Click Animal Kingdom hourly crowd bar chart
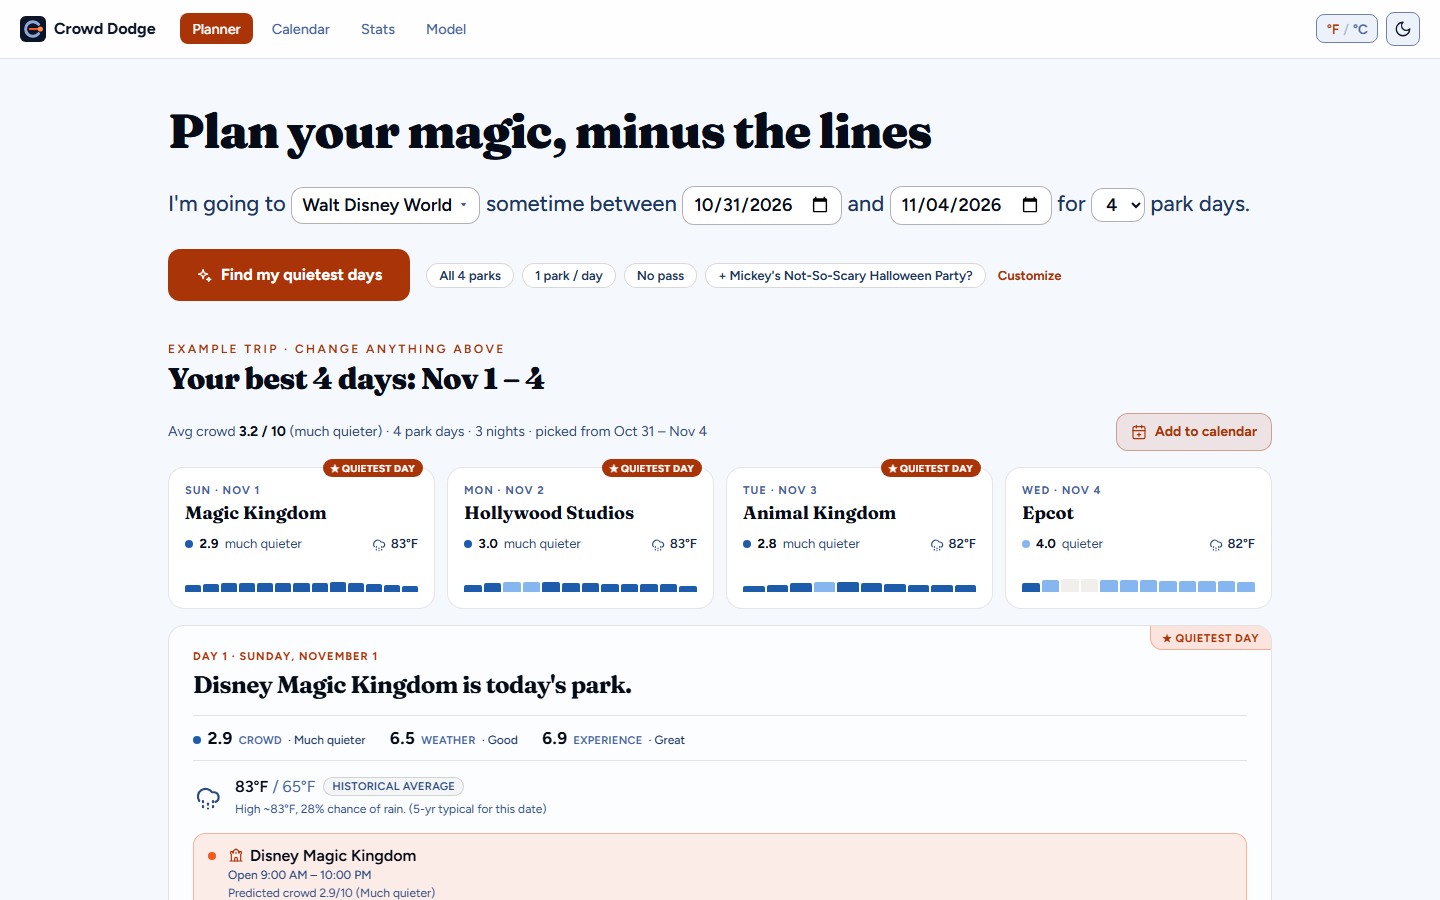 859,587
